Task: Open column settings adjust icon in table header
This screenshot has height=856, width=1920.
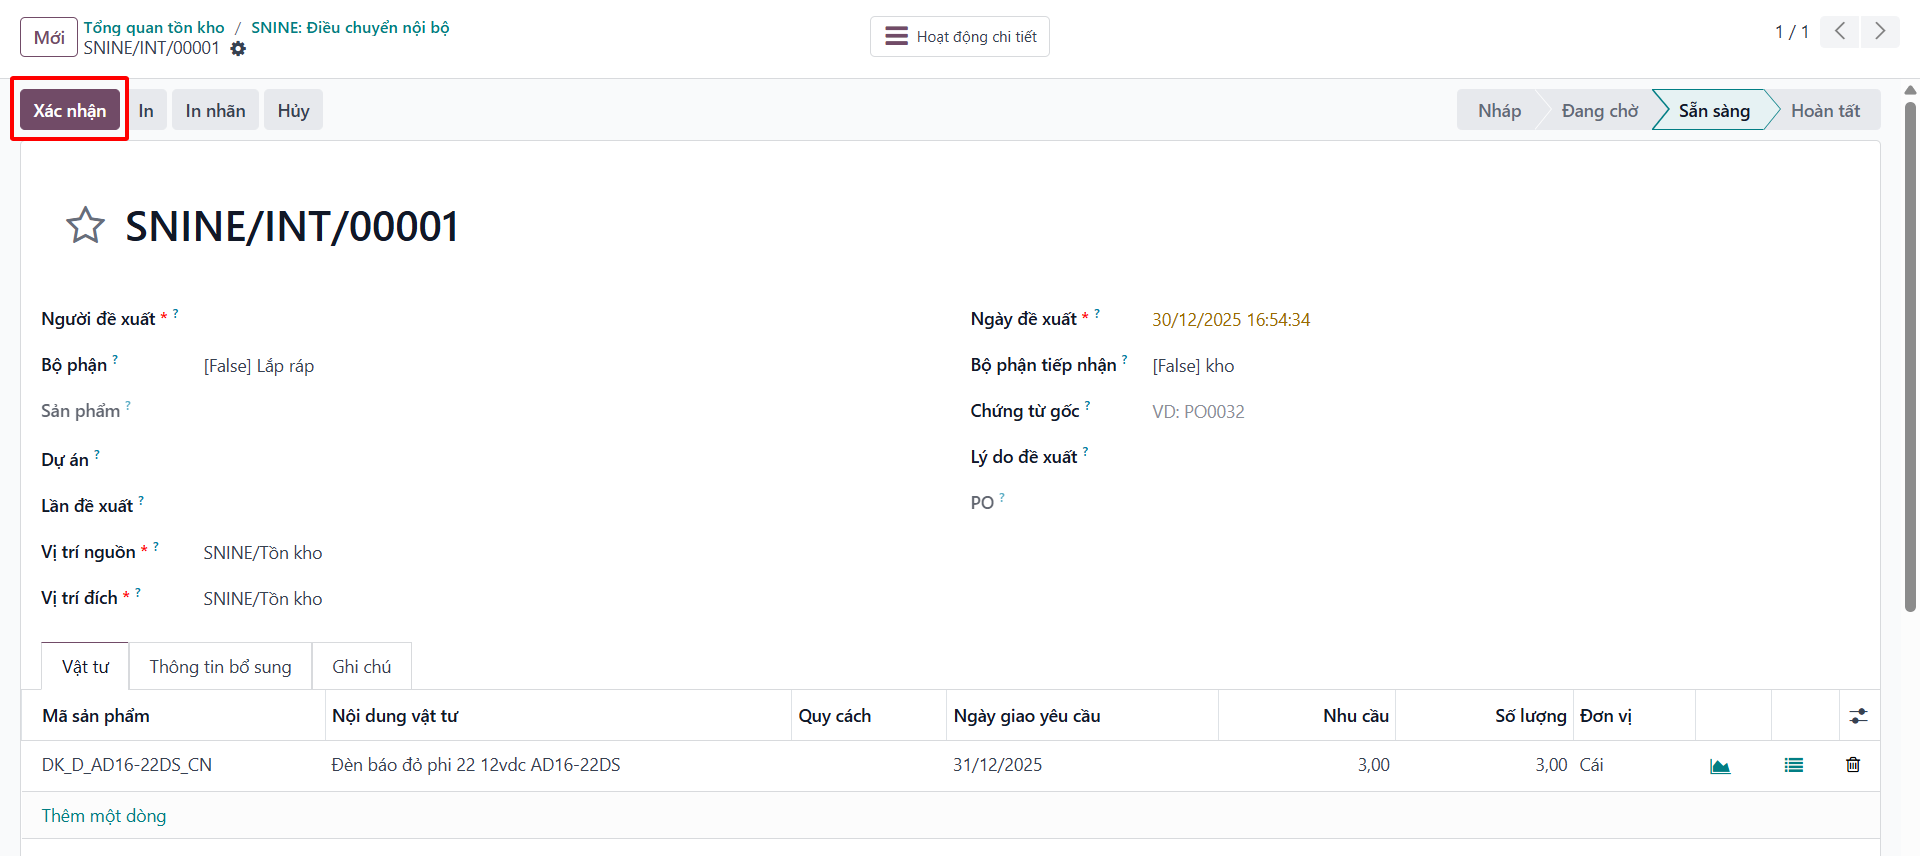Action: (1858, 716)
